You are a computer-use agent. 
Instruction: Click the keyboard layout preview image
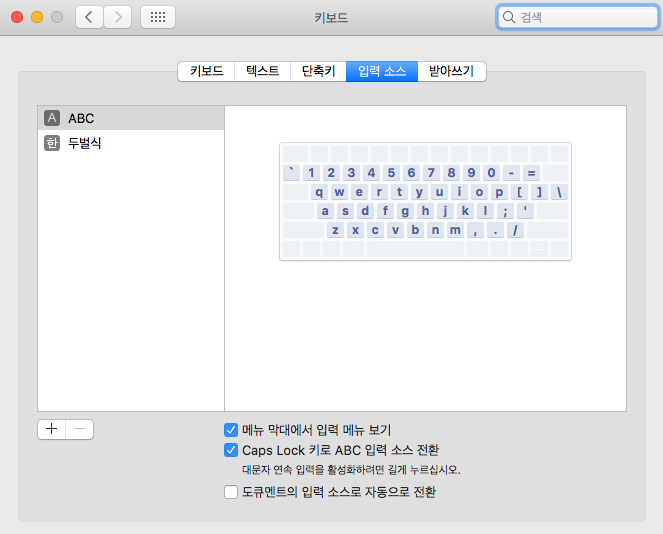425,202
